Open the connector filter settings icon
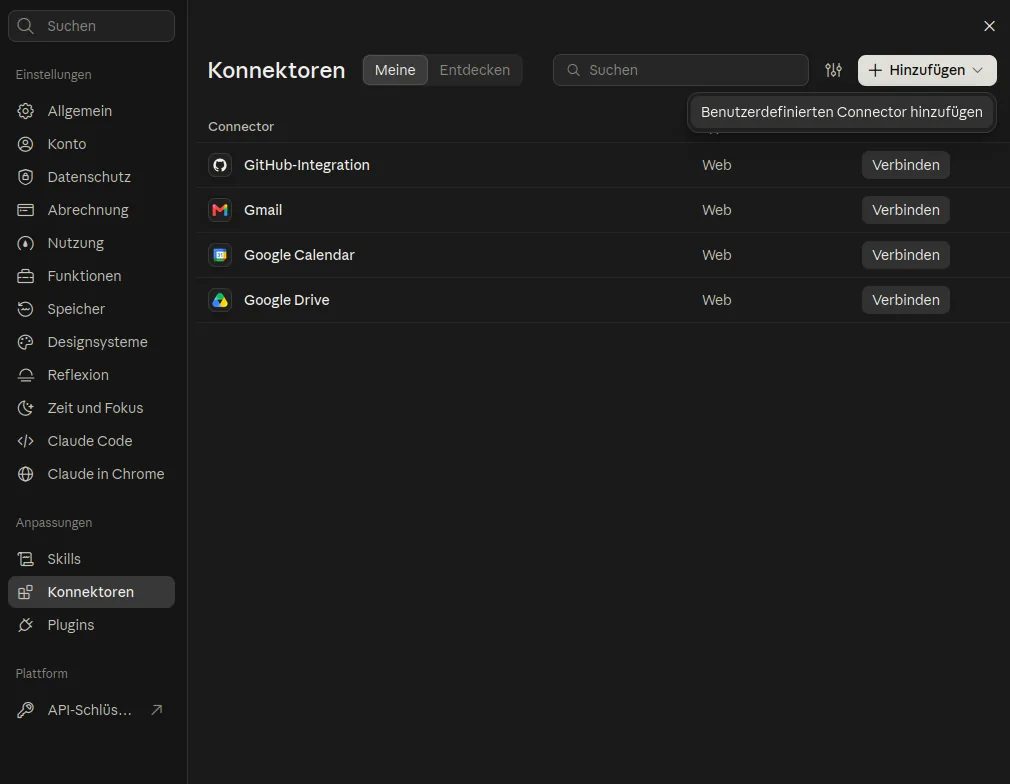 (834, 70)
